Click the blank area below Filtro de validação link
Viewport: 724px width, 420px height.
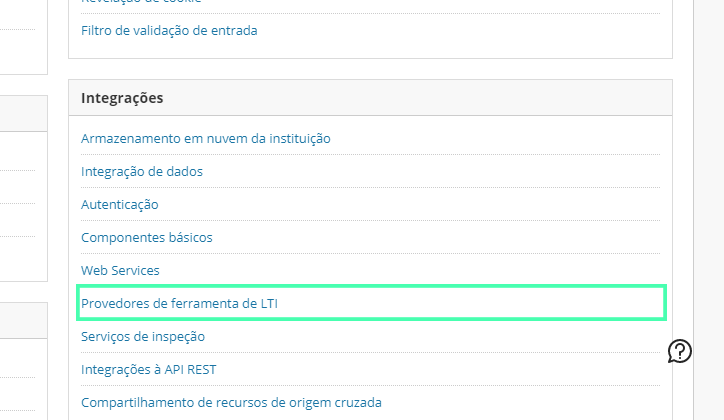[370, 49]
